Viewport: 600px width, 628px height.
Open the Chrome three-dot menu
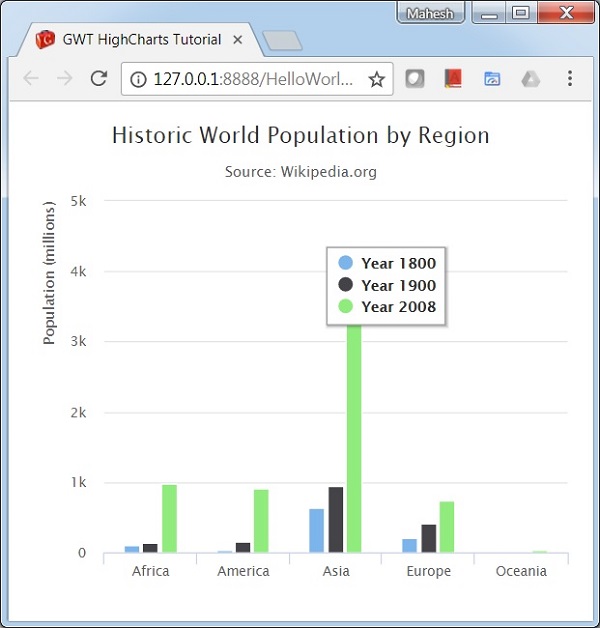tap(569, 79)
